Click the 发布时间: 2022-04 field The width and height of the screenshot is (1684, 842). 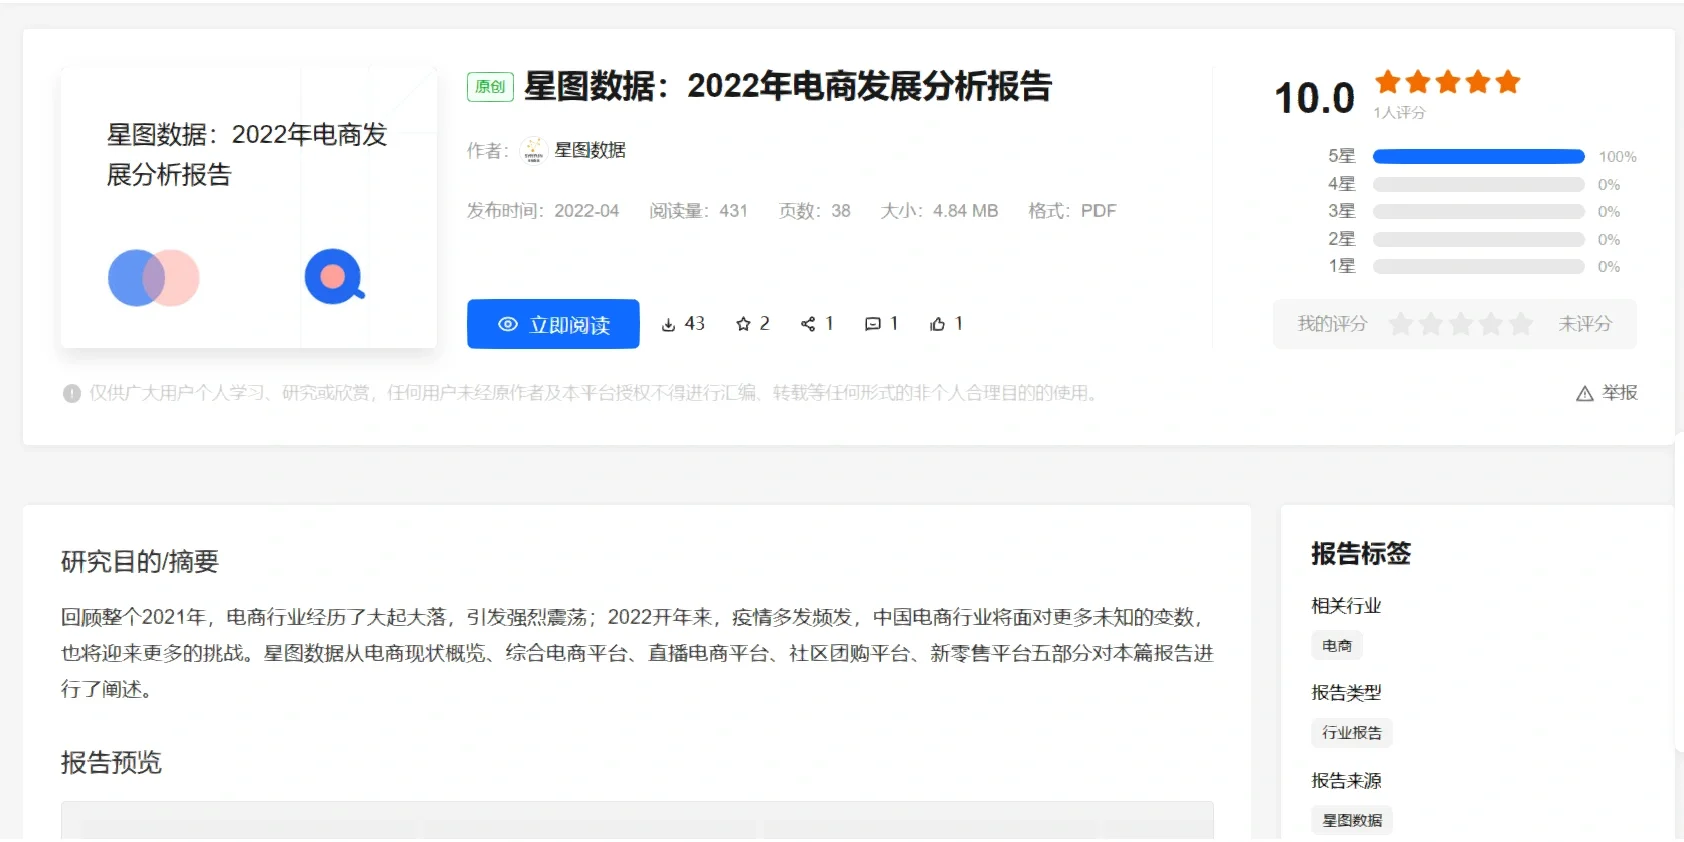(x=543, y=211)
